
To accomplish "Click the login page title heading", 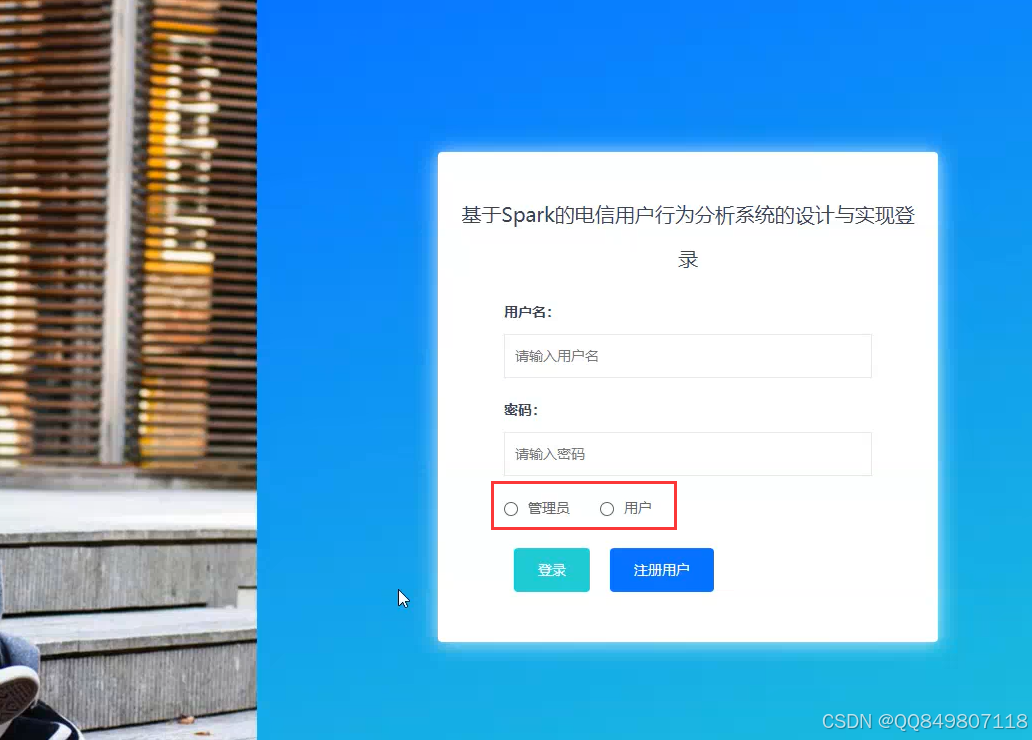I will 688,237.
